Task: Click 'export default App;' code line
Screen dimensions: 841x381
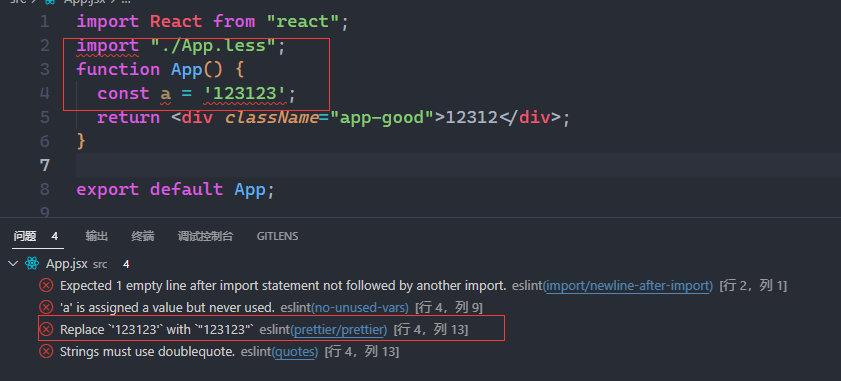Action: point(175,189)
